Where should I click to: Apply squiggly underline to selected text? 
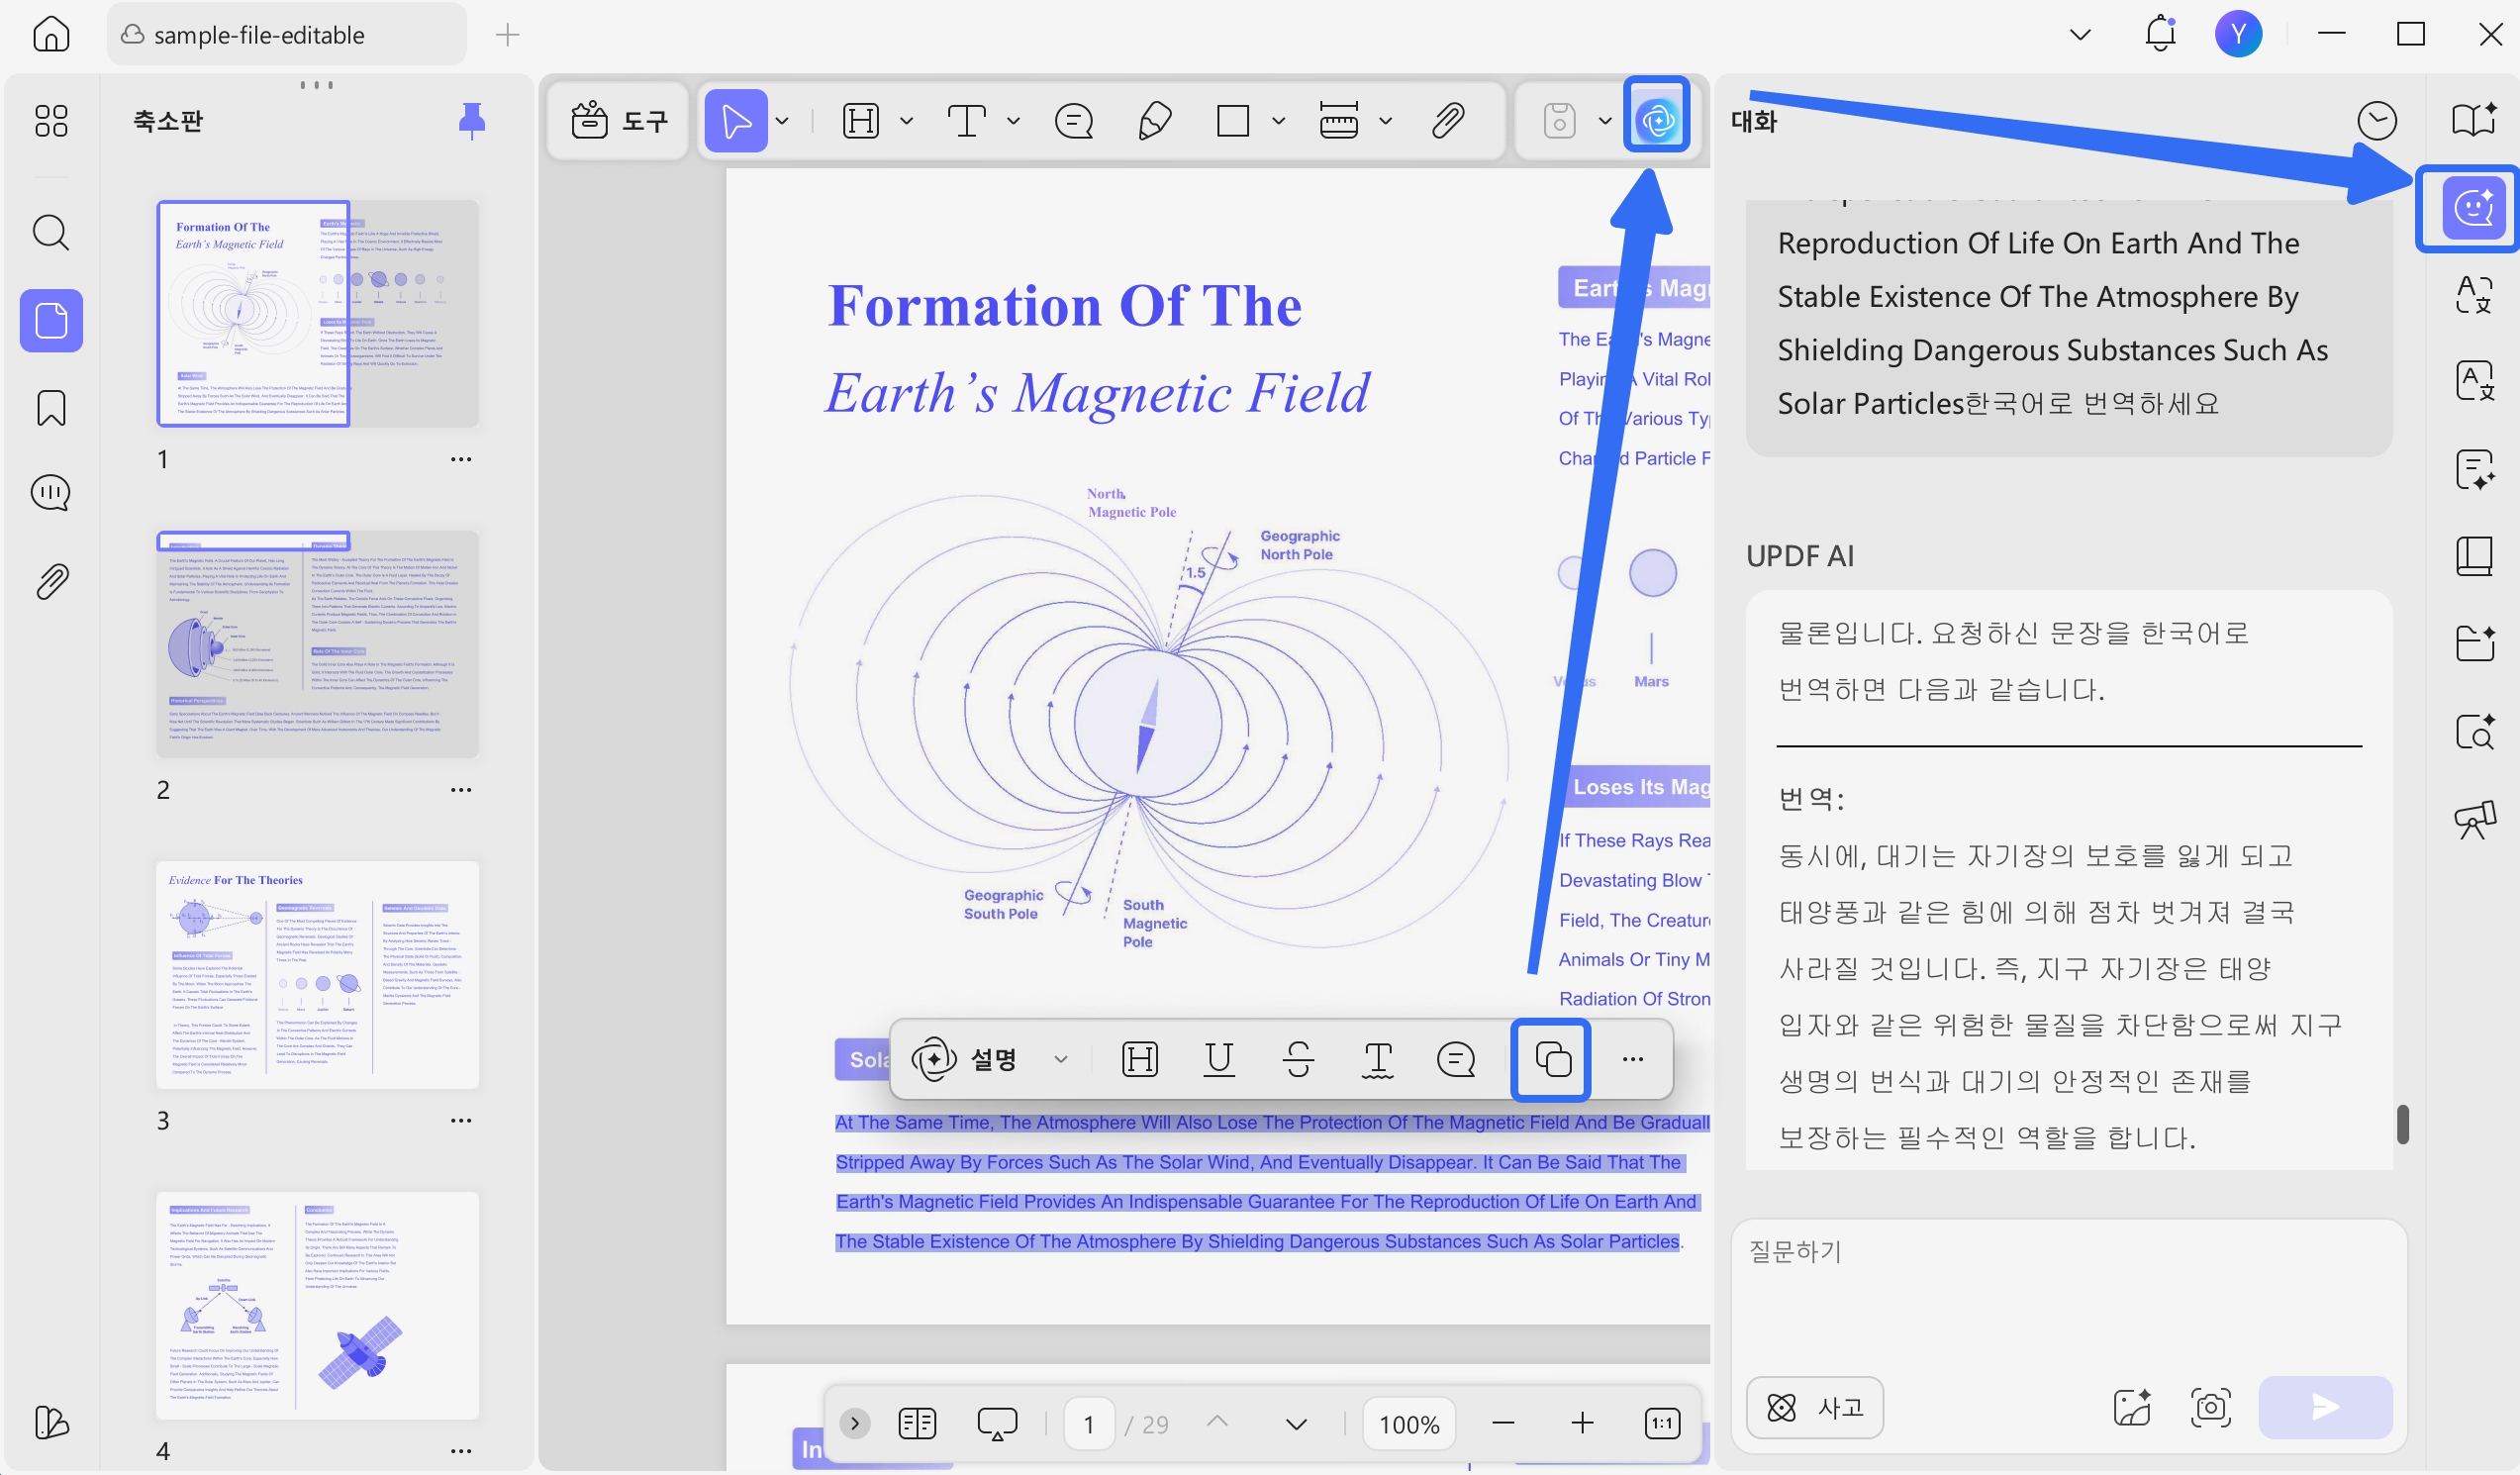click(x=1378, y=1059)
